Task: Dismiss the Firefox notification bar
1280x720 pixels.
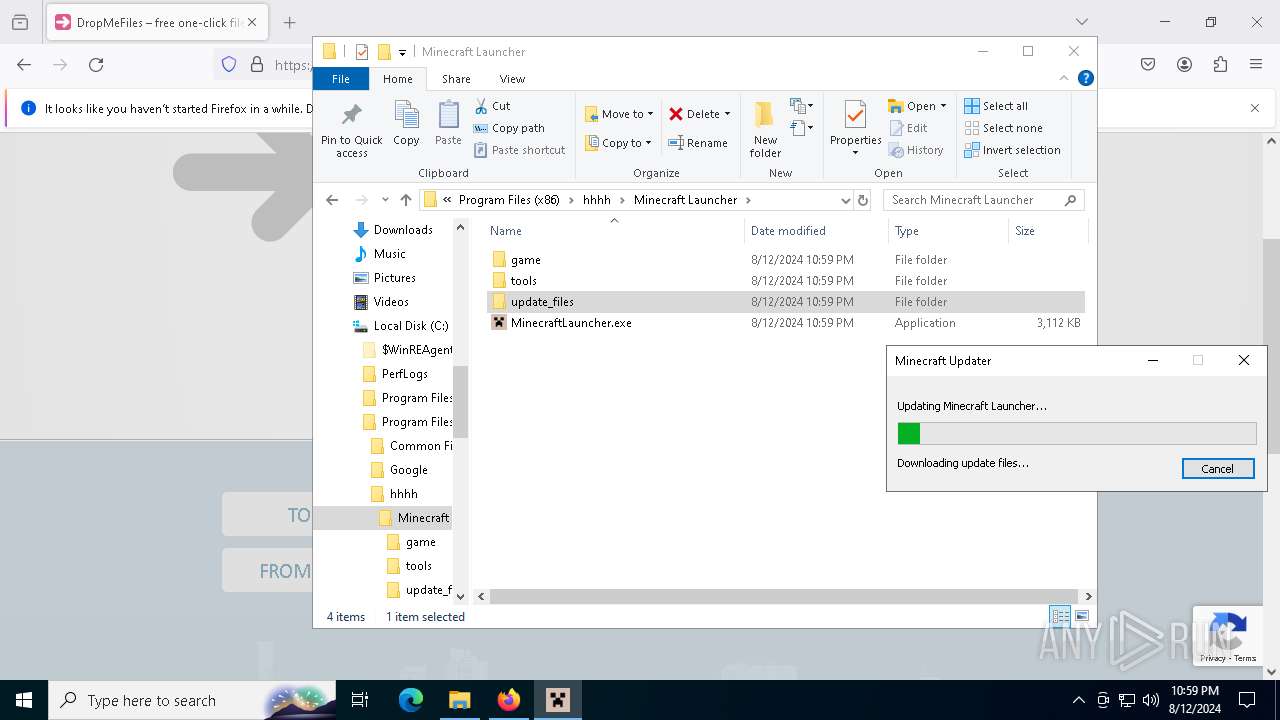Action: tap(1255, 108)
